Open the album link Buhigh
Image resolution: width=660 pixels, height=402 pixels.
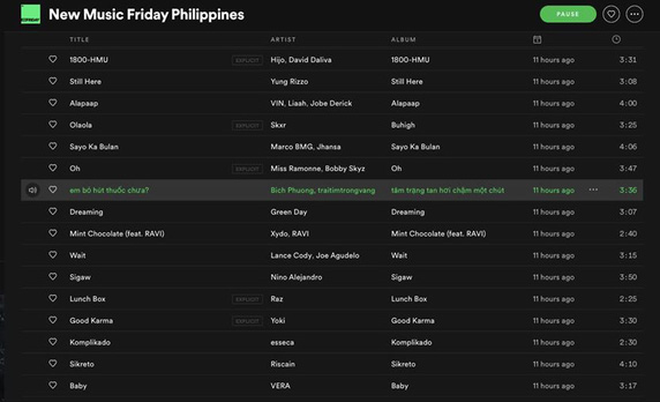pyautogui.click(x=403, y=125)
